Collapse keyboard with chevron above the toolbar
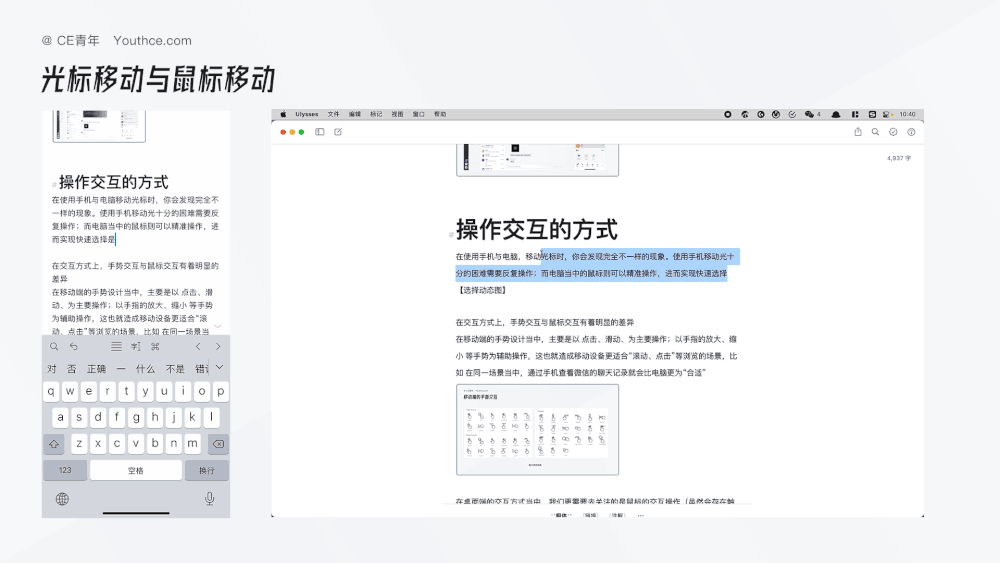Screen dimensions: 1000x563 (218, 326)
